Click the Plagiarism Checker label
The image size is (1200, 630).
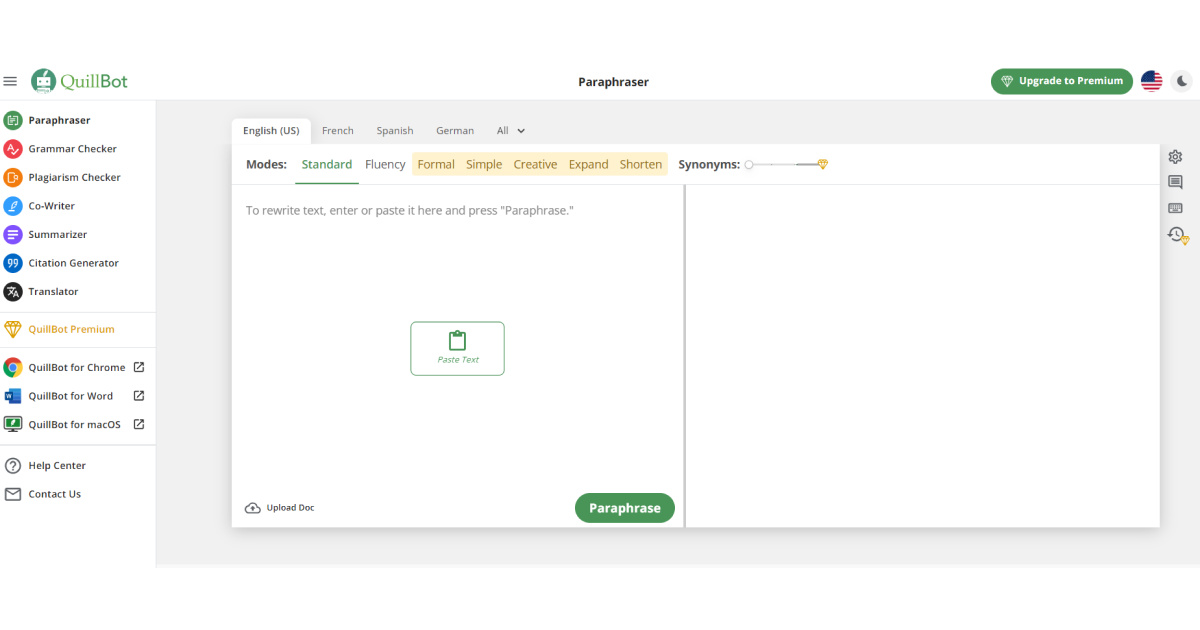click(x=75, y=177)
